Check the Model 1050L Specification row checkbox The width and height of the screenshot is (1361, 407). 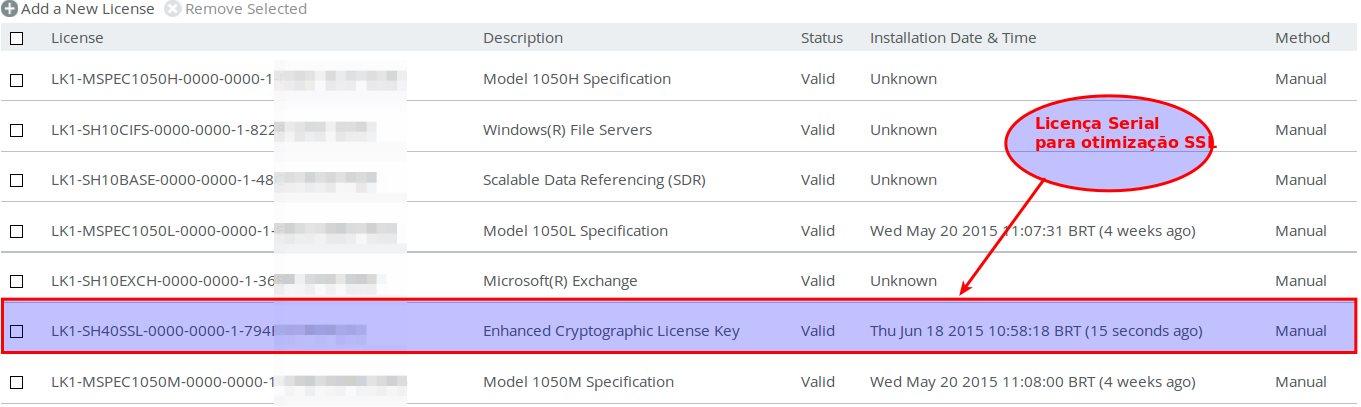pyautogui.click(x=16, y=231)
